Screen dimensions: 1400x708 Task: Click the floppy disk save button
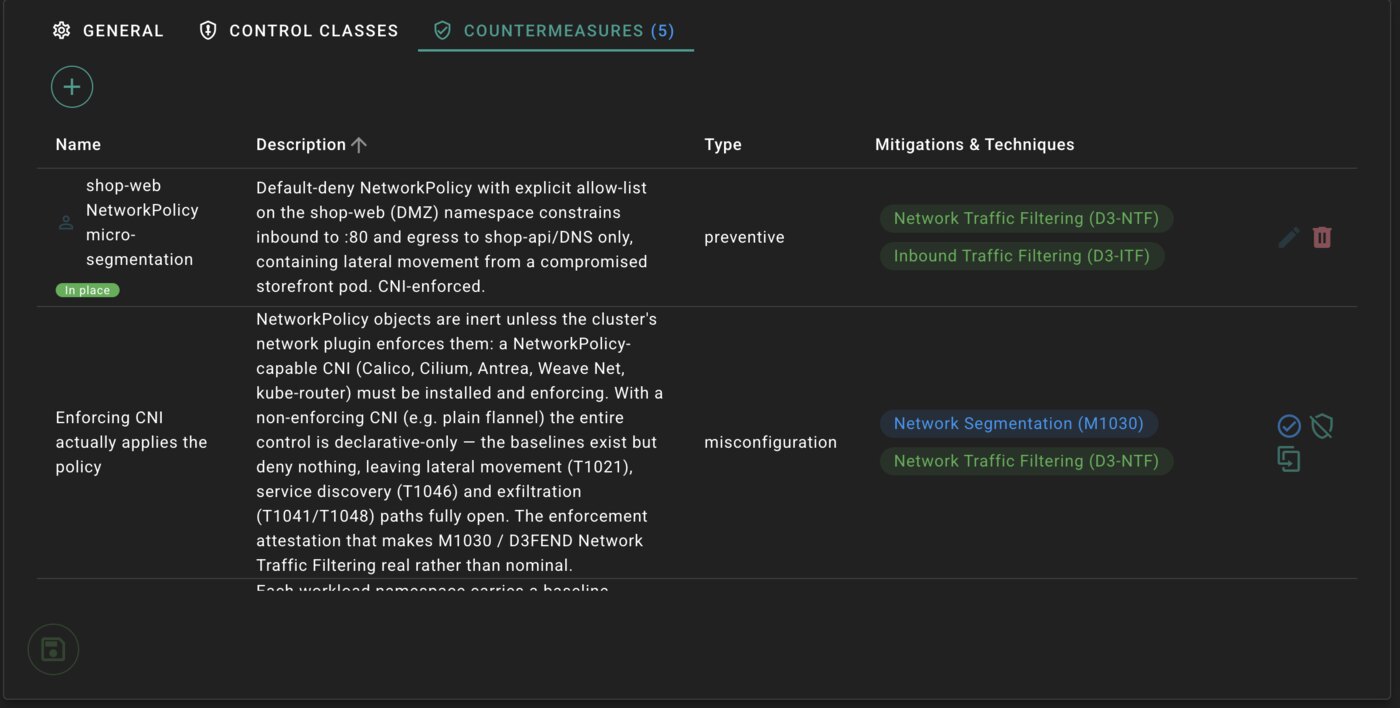[x=53, y=650]
